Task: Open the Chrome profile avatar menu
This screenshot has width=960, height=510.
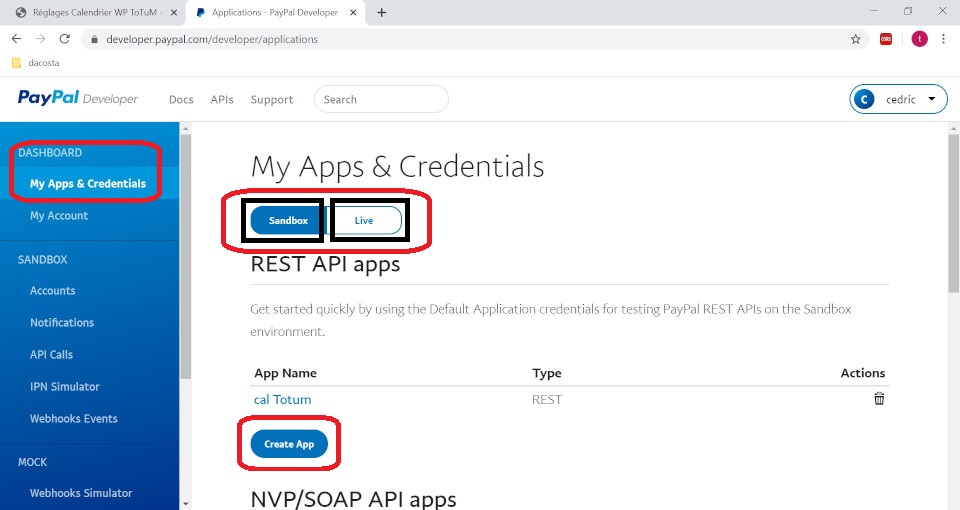Action: (x=918, y=39)
